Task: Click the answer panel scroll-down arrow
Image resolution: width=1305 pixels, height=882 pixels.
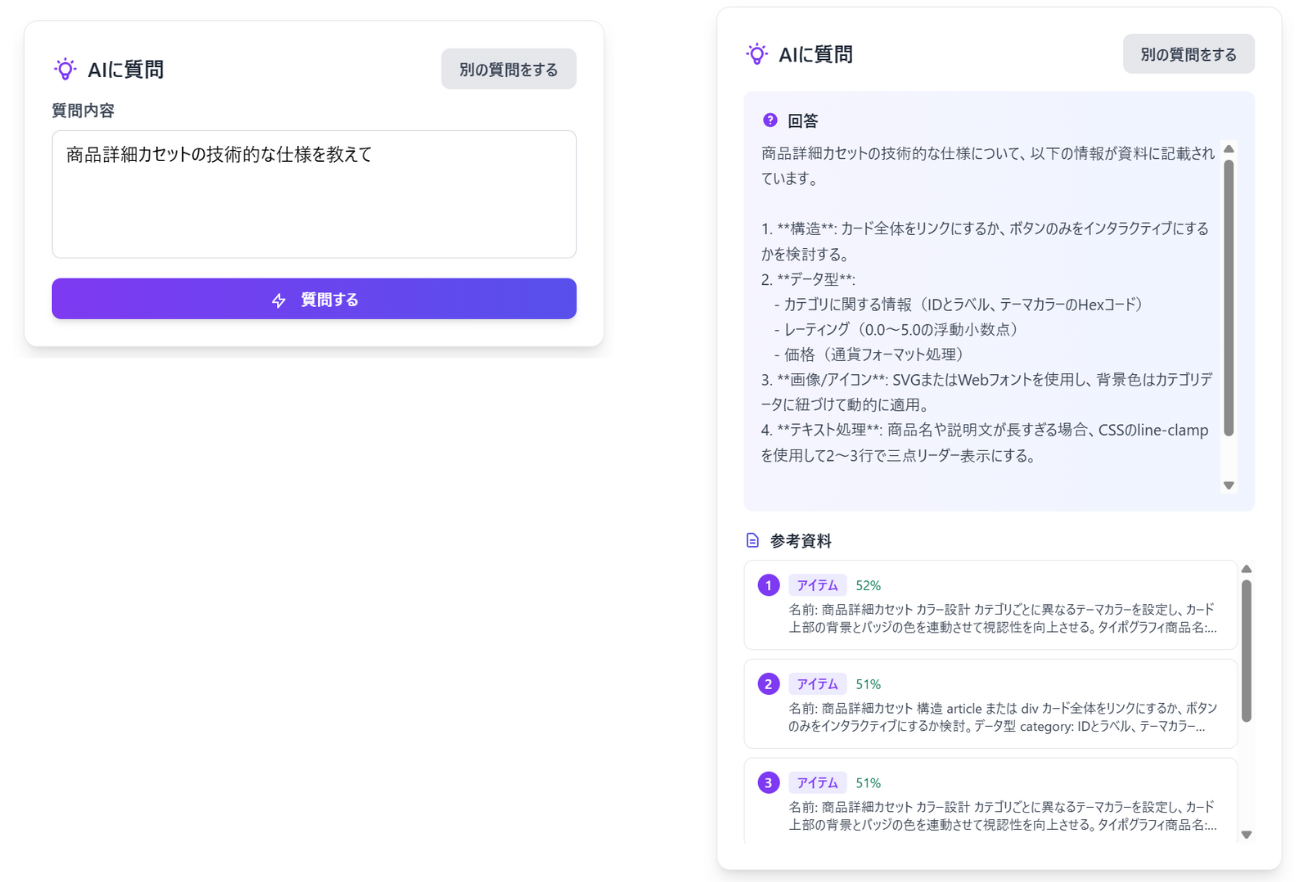Action: click(1229, 485)
